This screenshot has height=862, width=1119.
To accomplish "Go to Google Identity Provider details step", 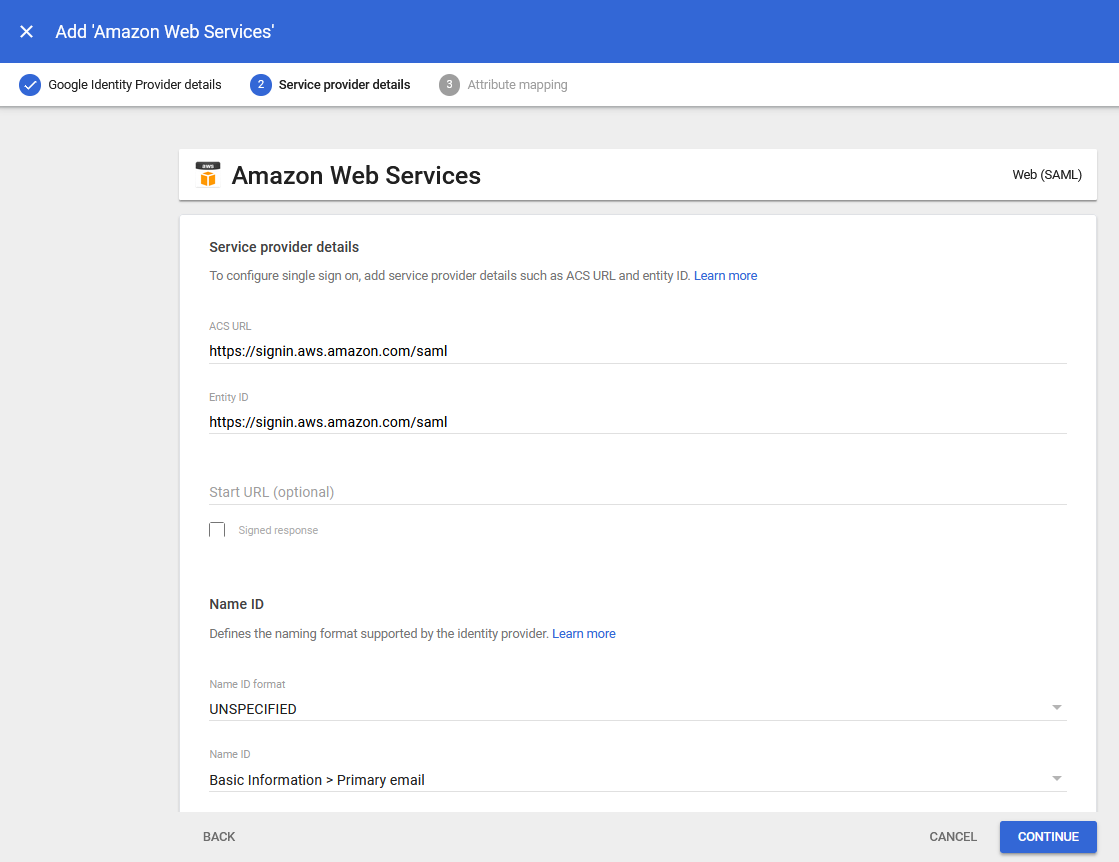I will 135,85.
